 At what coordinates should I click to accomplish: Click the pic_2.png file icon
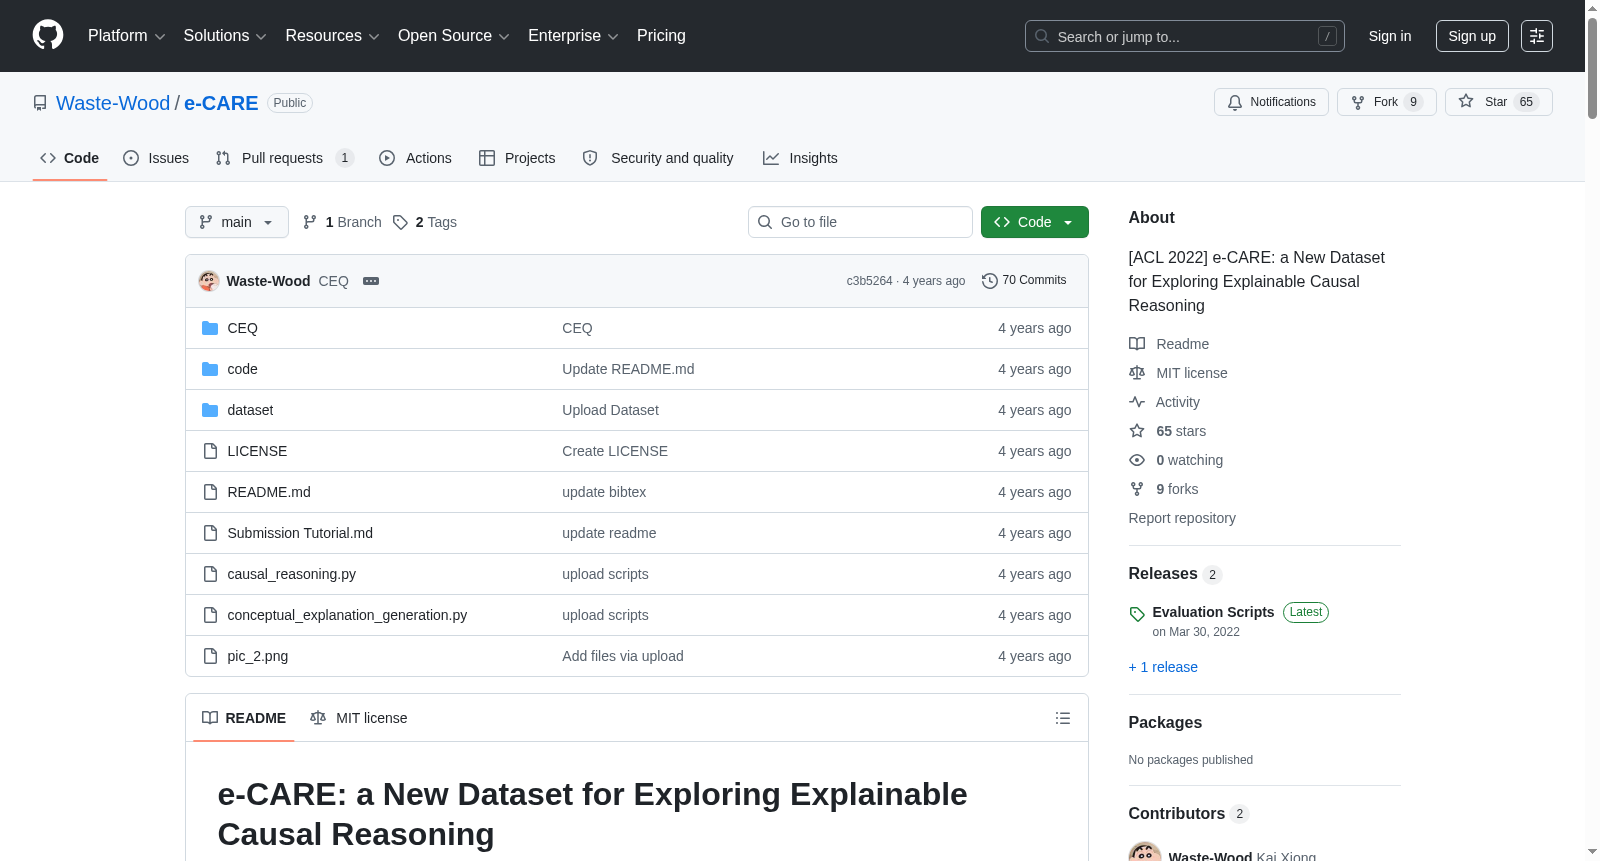point(210,656)
